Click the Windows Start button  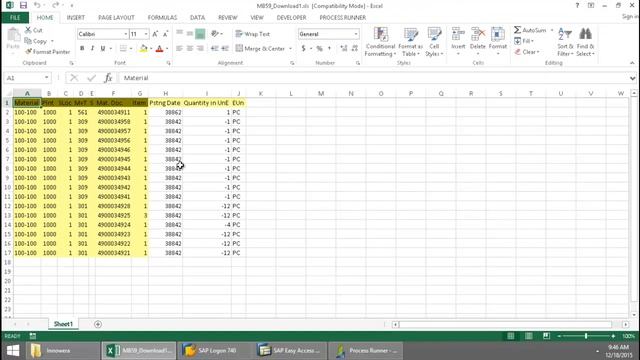(13, 351)
